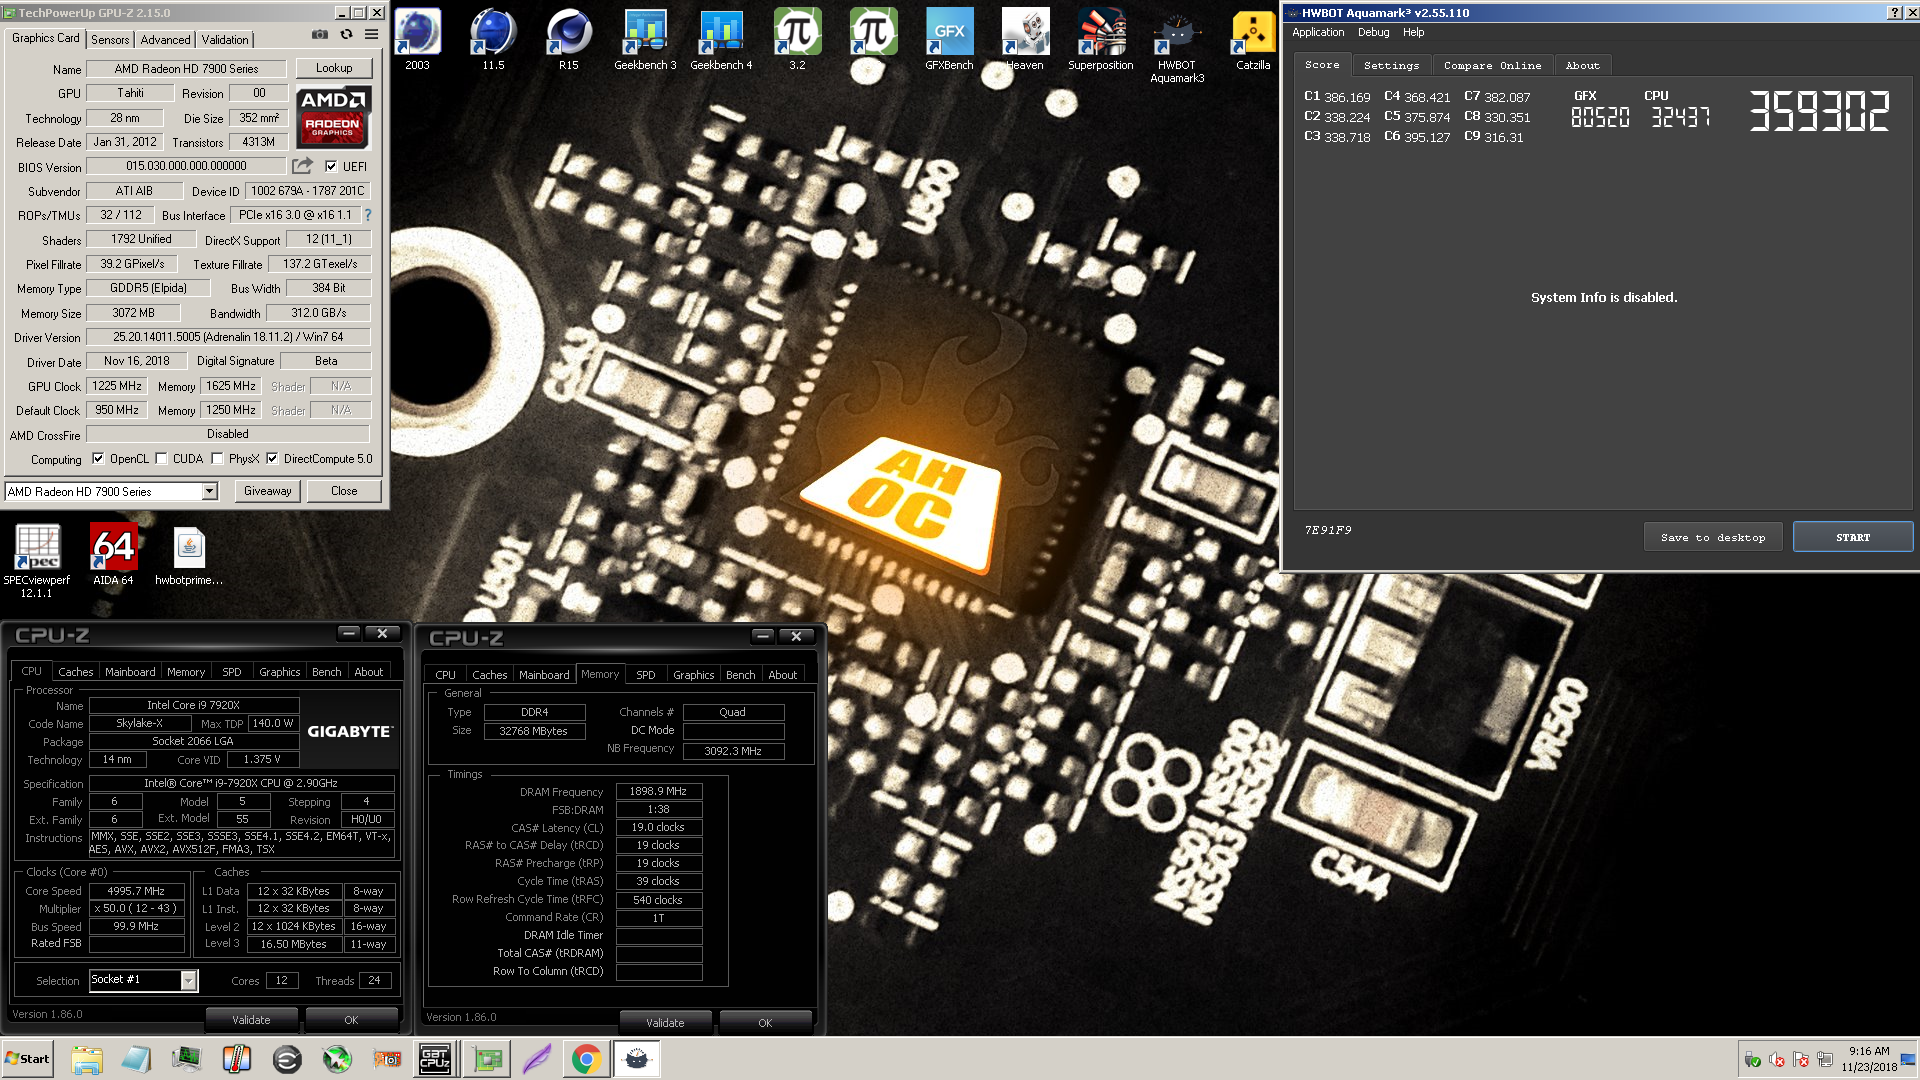Click the bus interface question mark icon
Image resolution: width=1920 pixels, height=1080 pixels.
(368, 215)
